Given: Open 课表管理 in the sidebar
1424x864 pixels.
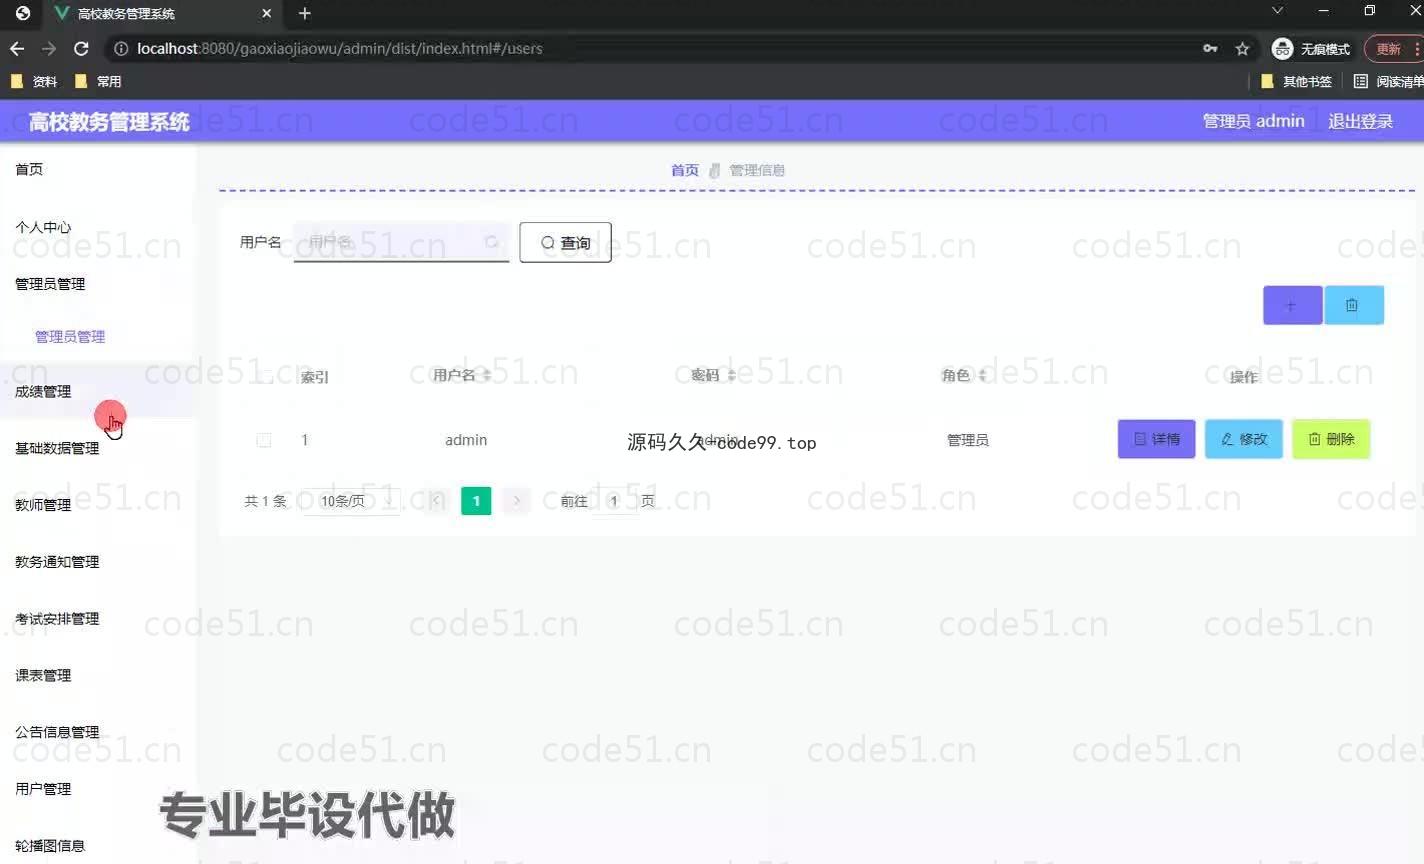Looking at the screenshot, I should 97,676.
